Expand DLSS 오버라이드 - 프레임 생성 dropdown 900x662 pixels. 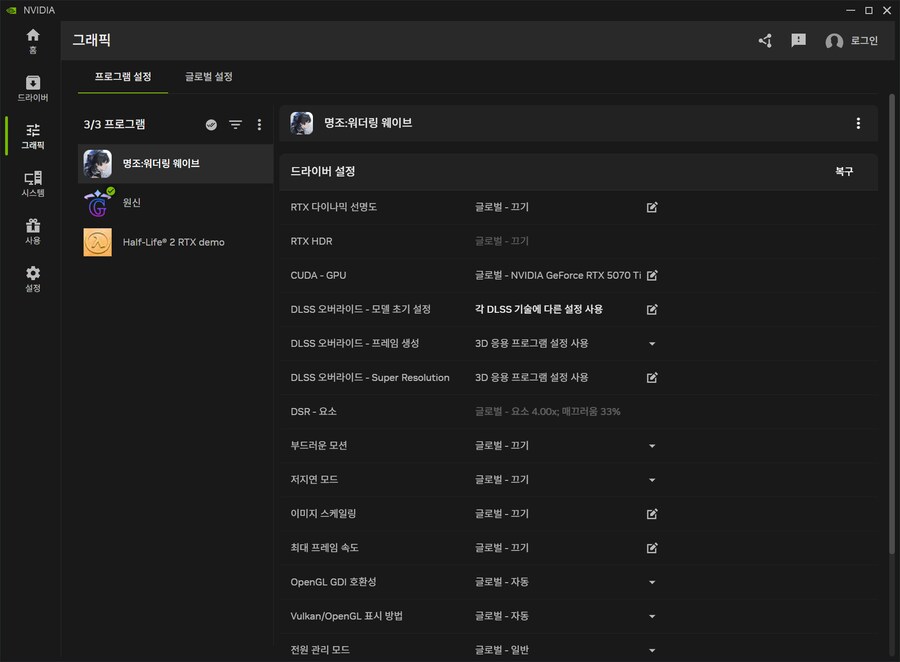[652, 343]
